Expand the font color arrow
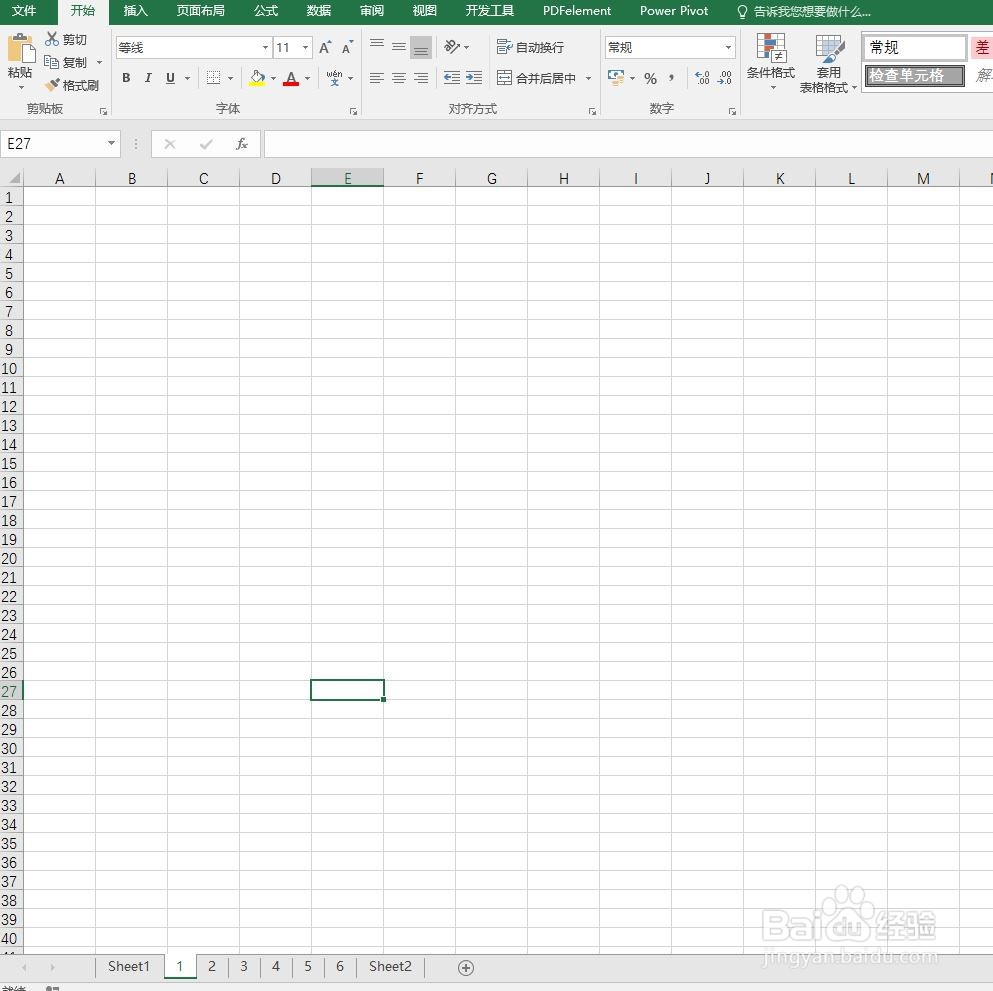Viewport: 993px width, 991px height. [x=308, y=78]
